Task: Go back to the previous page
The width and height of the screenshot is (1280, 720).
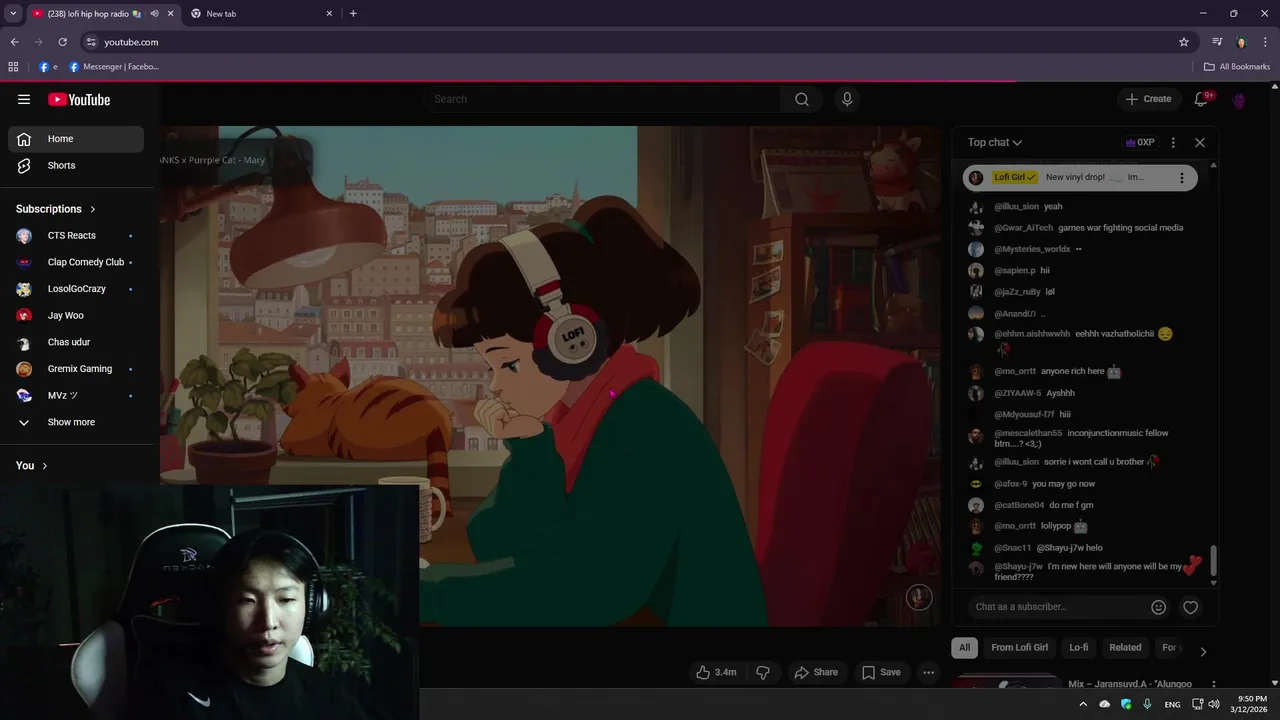Action: [14, 42]
